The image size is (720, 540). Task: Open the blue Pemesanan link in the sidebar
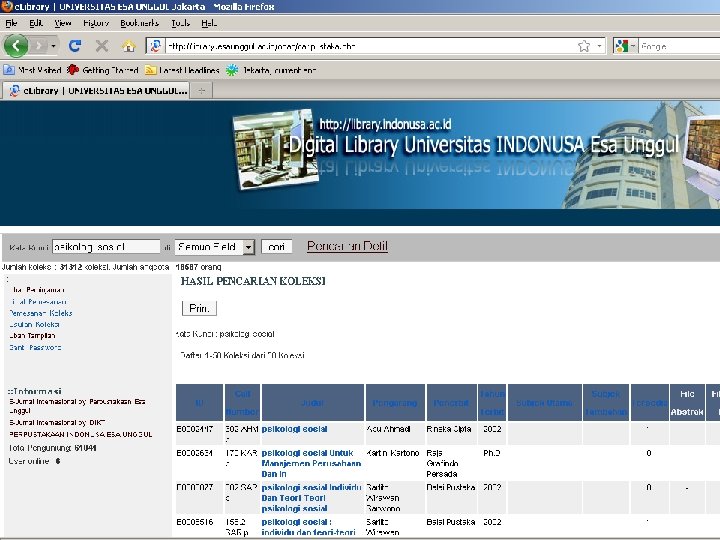click(x=39, y=302)
